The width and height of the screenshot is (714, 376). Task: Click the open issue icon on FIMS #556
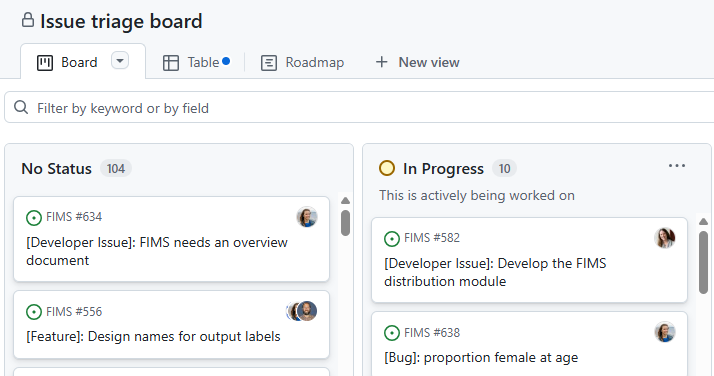pyautogui.click(x=34, y=312)
